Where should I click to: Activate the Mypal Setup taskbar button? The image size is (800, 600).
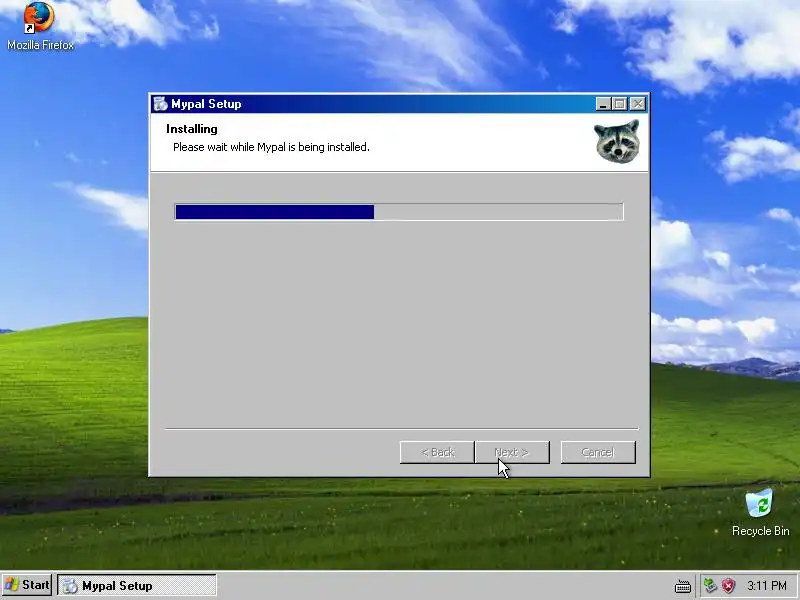point(137,585)
